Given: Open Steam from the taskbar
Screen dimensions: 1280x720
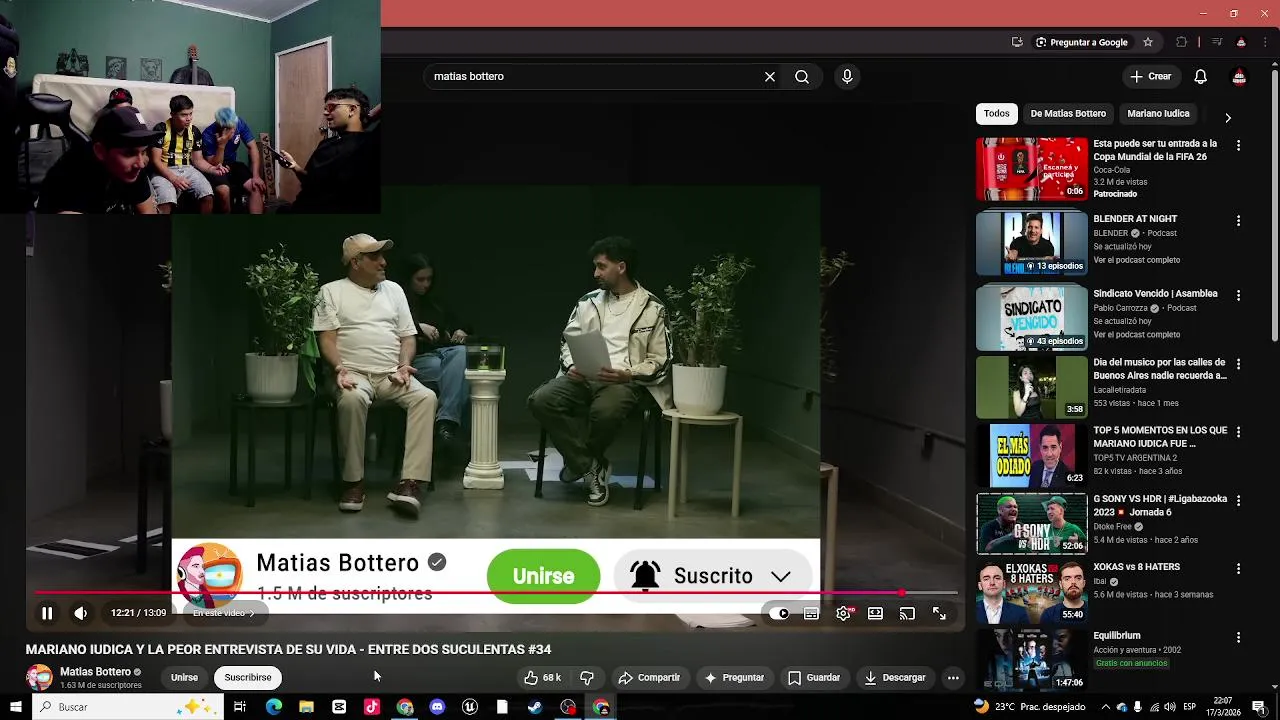Looking at the screenshot, I should [x=535, y=707].
